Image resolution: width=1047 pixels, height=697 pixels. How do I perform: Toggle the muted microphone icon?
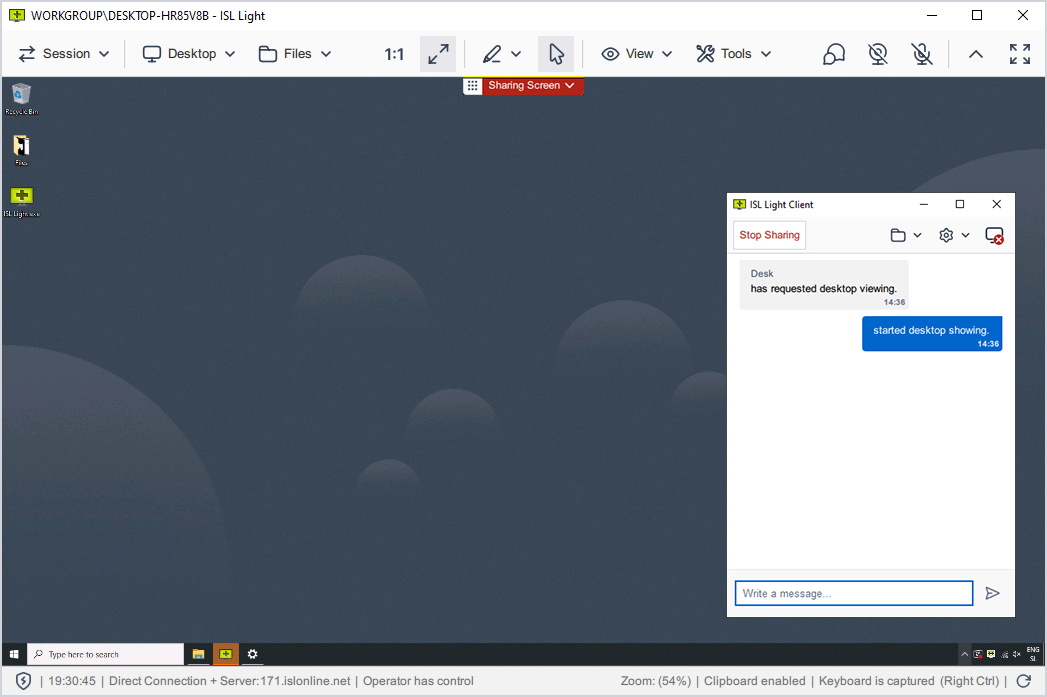(x=922, y=54)
